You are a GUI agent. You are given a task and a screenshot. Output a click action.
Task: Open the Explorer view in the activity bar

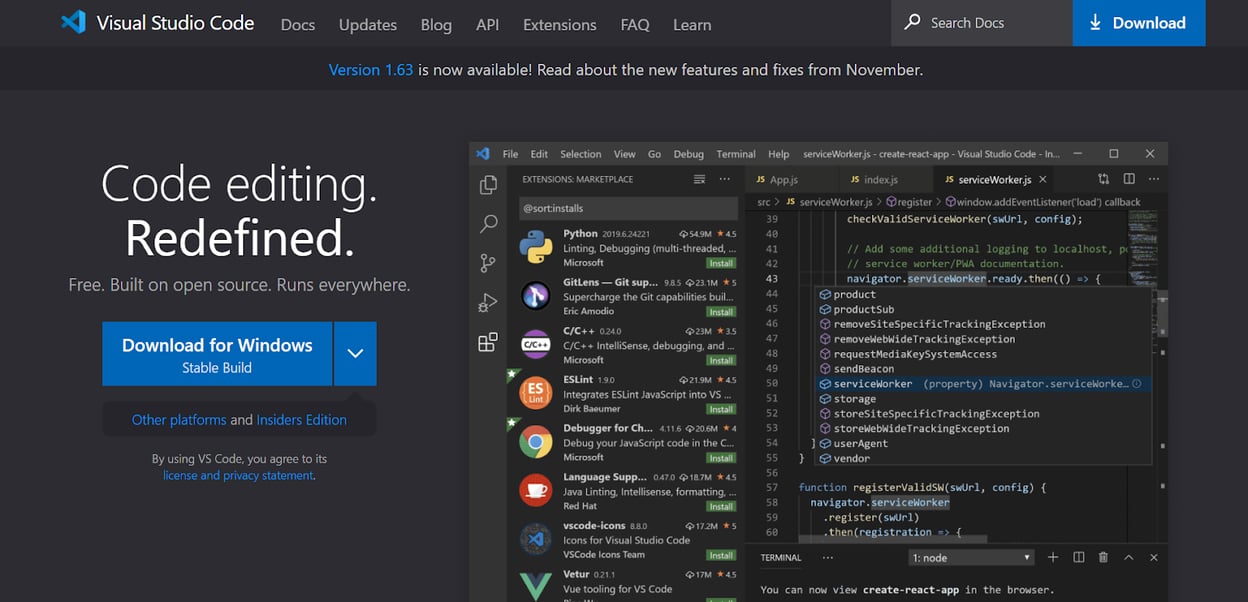[x=488, y=185]
